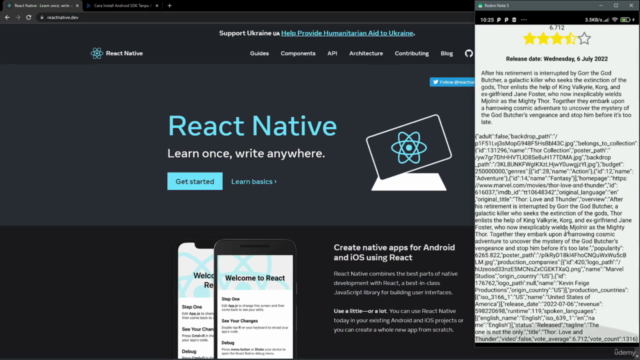Click the three-dots overflow icon in phone status bar
The image size is (640, 360).
[x=524, y=20]
